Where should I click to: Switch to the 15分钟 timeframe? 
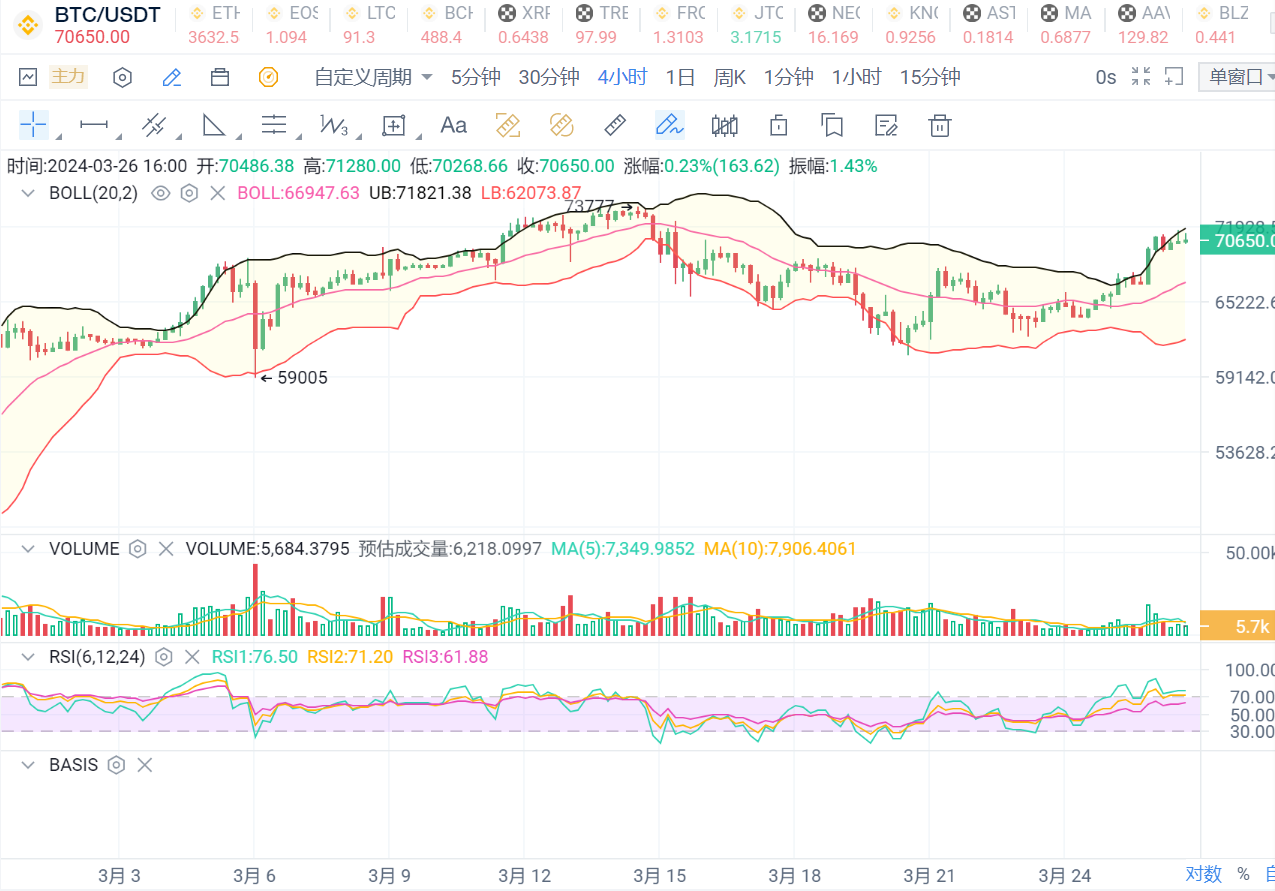click(929, 77)
